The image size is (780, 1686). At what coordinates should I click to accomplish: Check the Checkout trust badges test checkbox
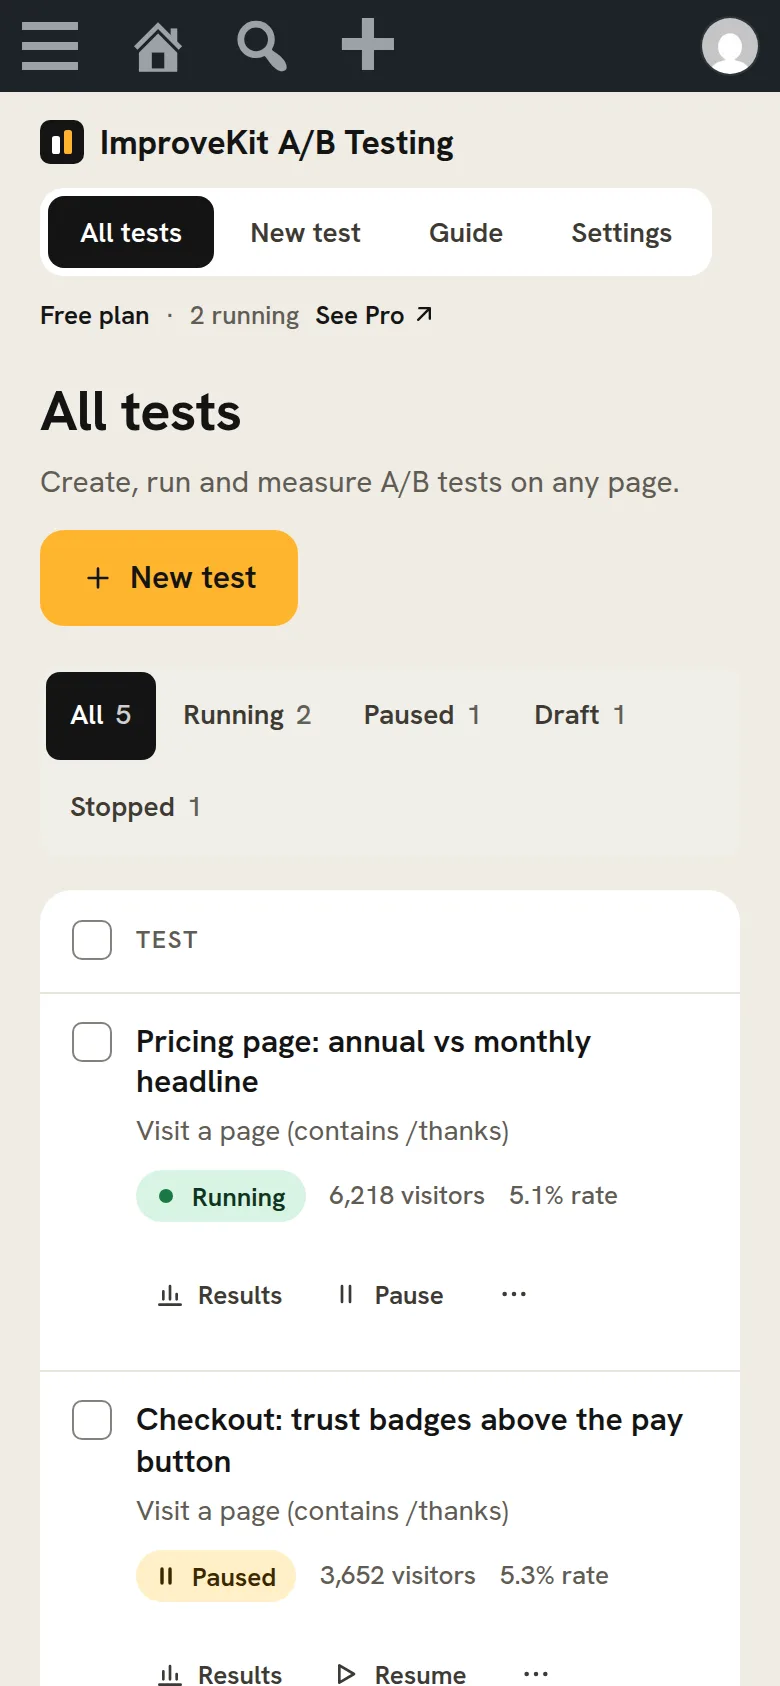point(92,1420)
